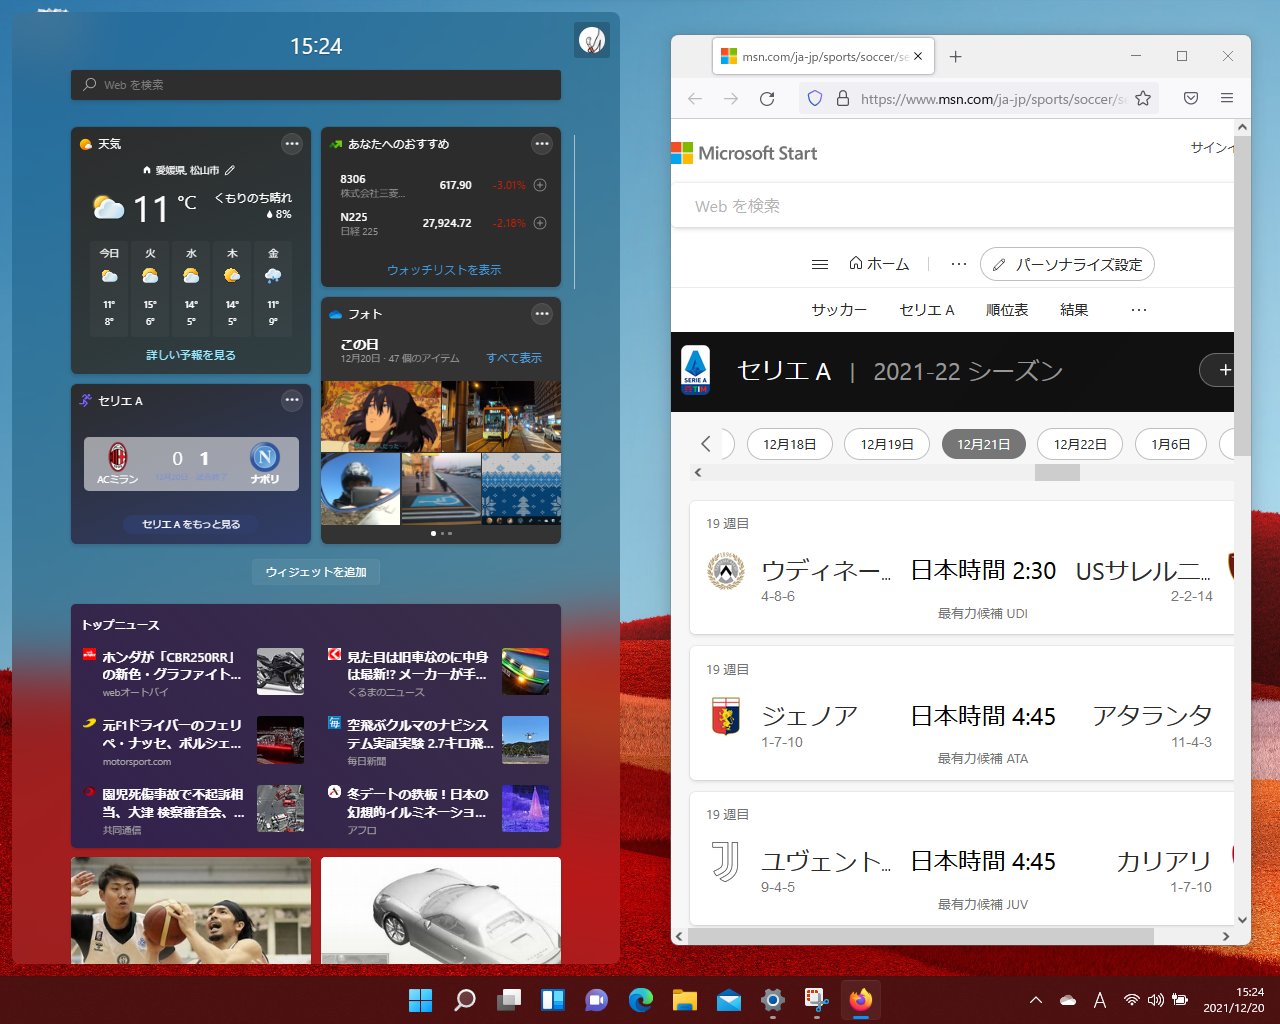The height and width of the screenshot is (1024, 1280).
Task: Switch to the 順位表 tab
Action: pos(1007,310)
